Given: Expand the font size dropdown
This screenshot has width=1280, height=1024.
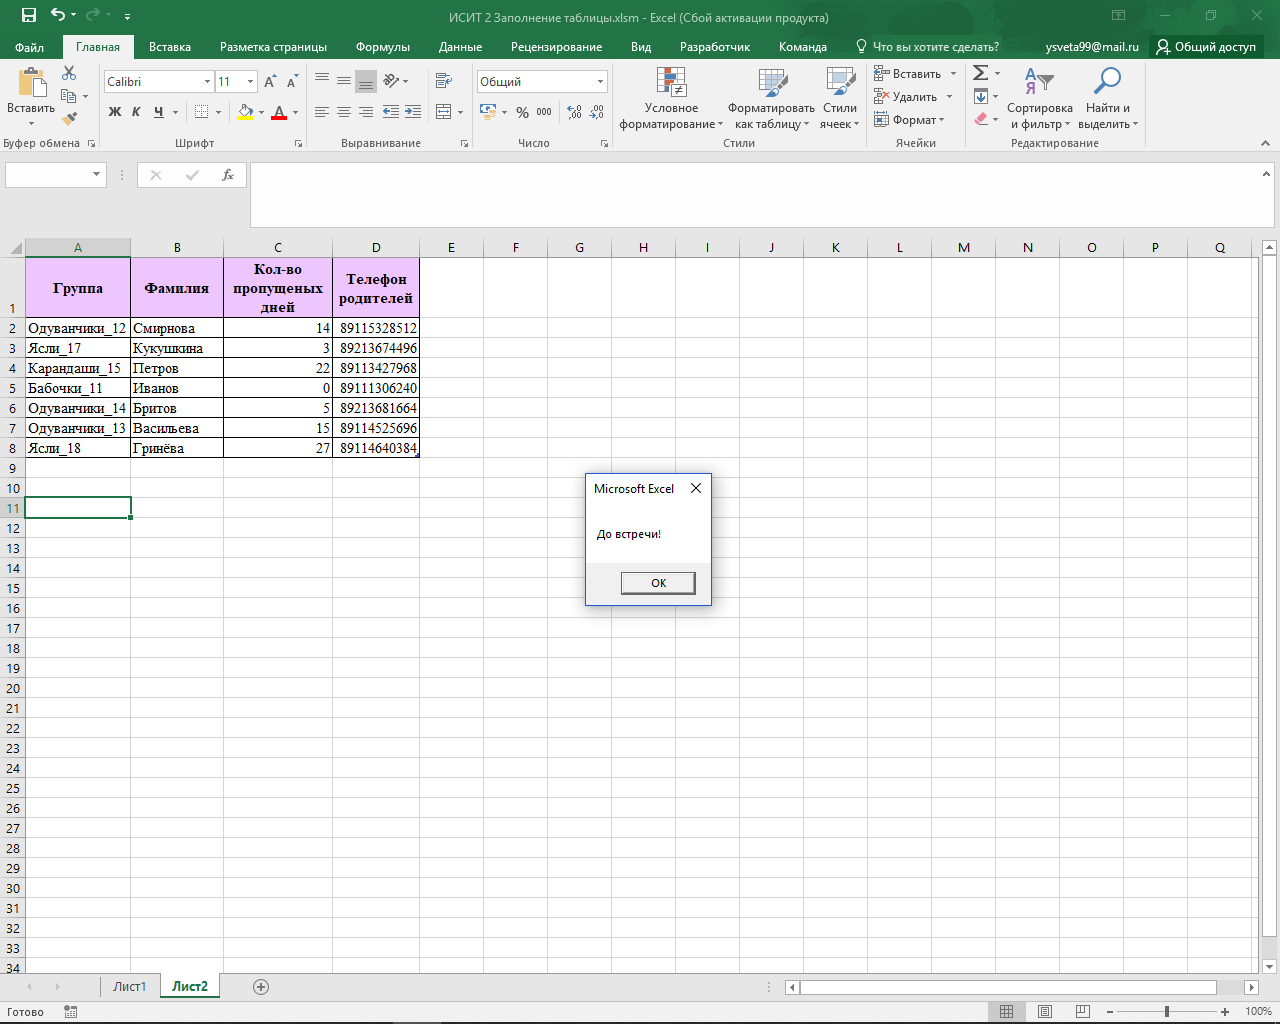Looking at the screenshot, I should coord(250,82).
